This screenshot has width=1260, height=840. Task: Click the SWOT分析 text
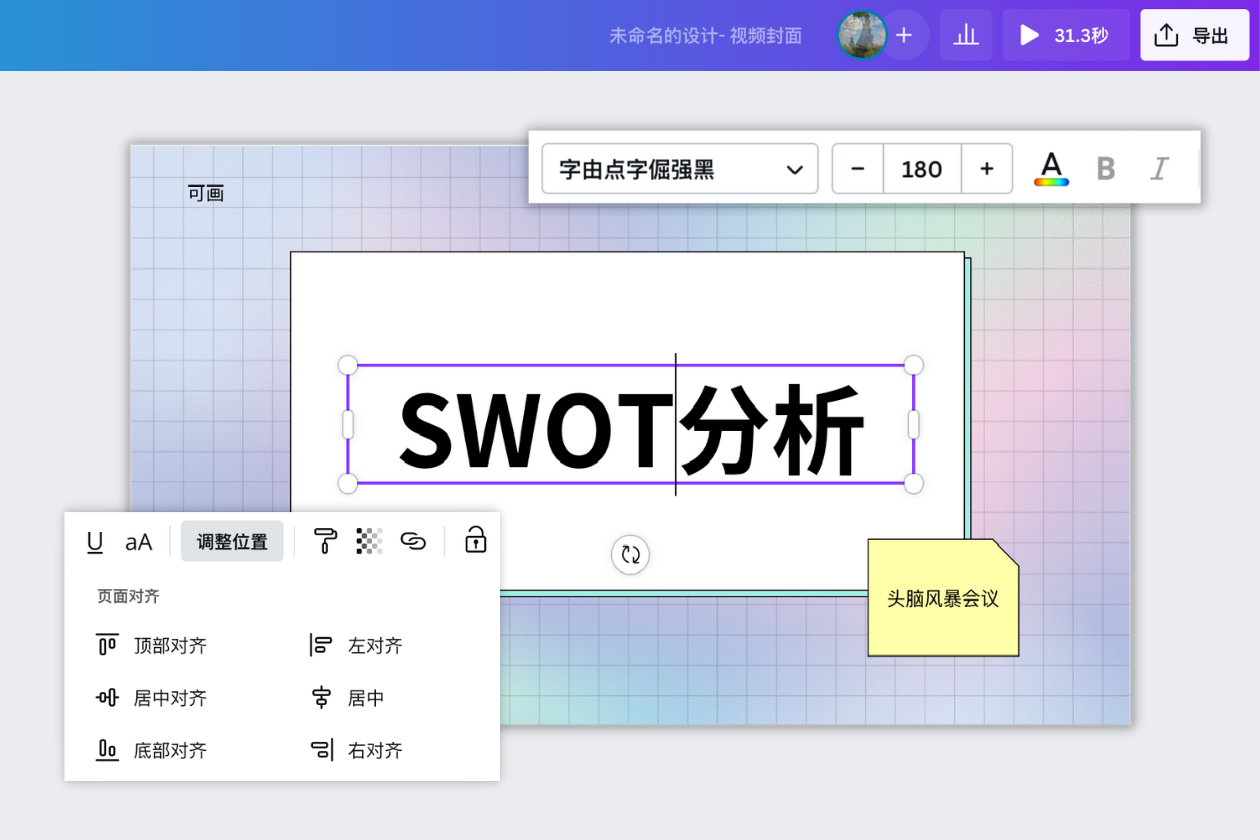631,431
